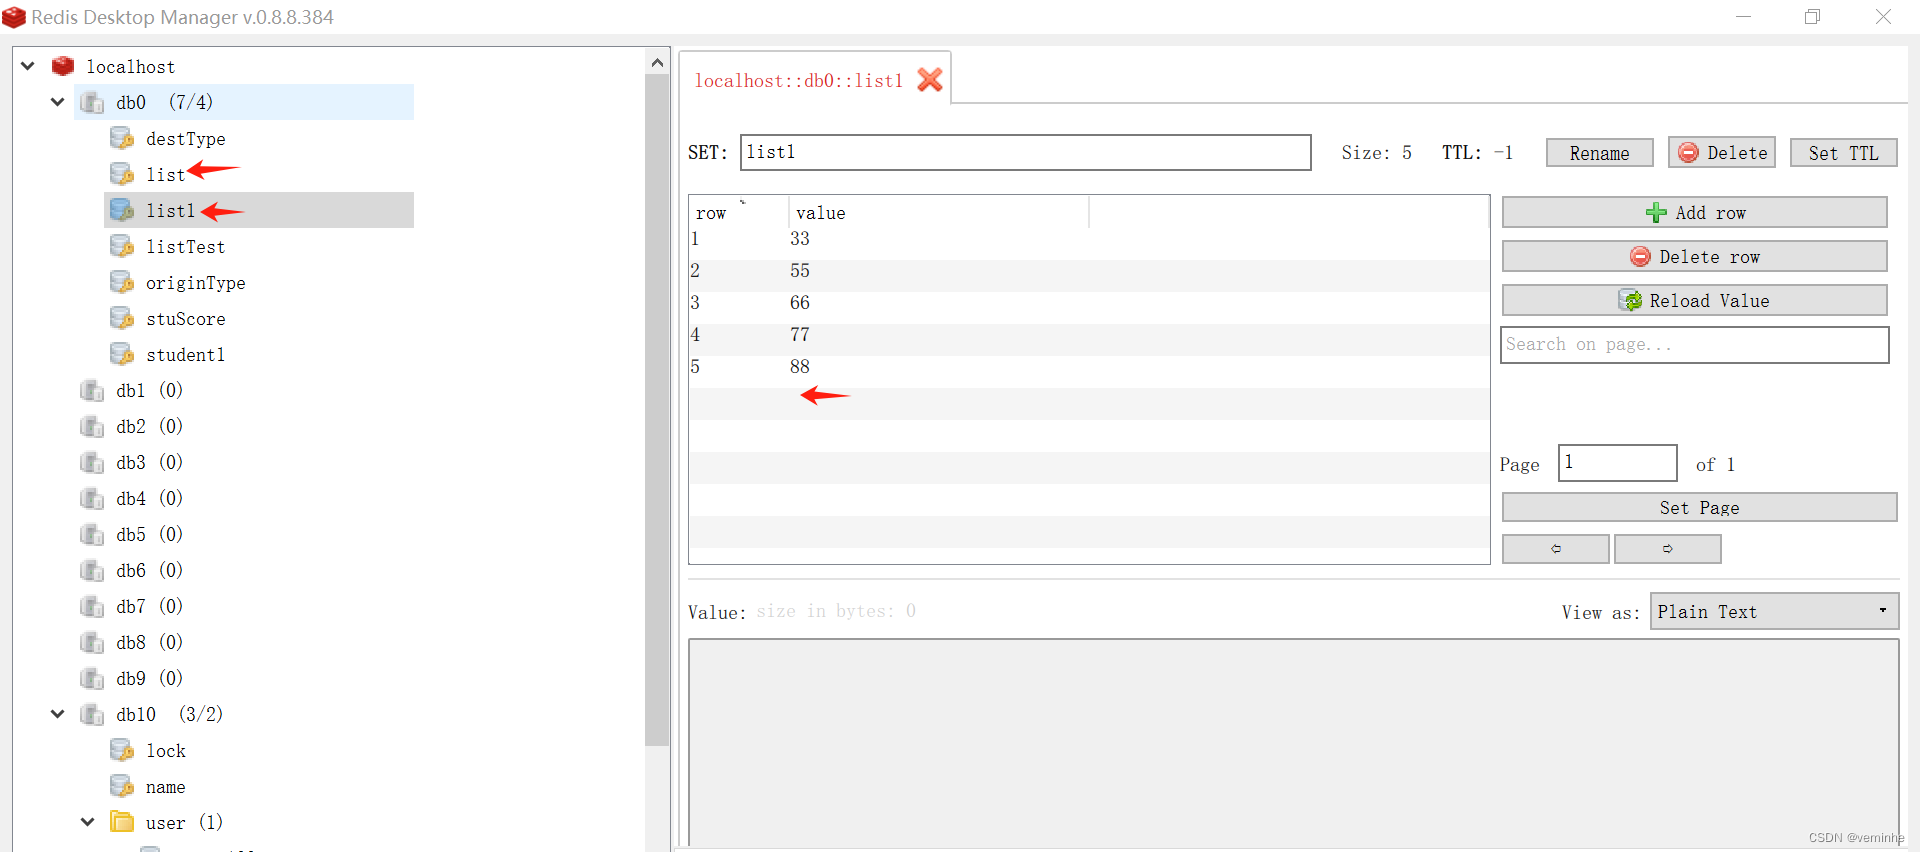Click the Reload Value button
Screen dimensions: 1920x852
1694,300
